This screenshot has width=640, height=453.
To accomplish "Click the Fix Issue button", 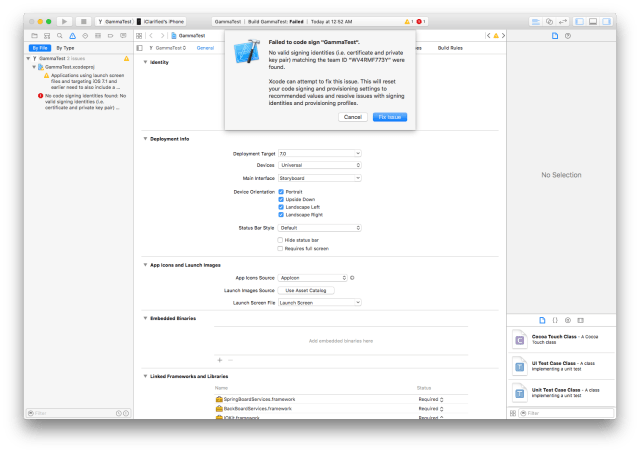I will [x=390, y=117].
